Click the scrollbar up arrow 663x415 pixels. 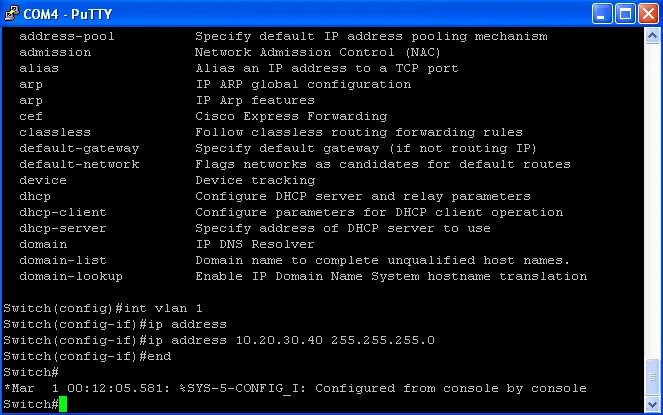coord(652,36)
